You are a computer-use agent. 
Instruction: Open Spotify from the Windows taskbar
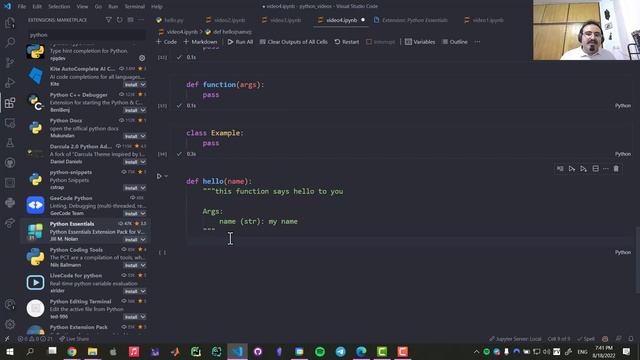[x=320, y=351]
